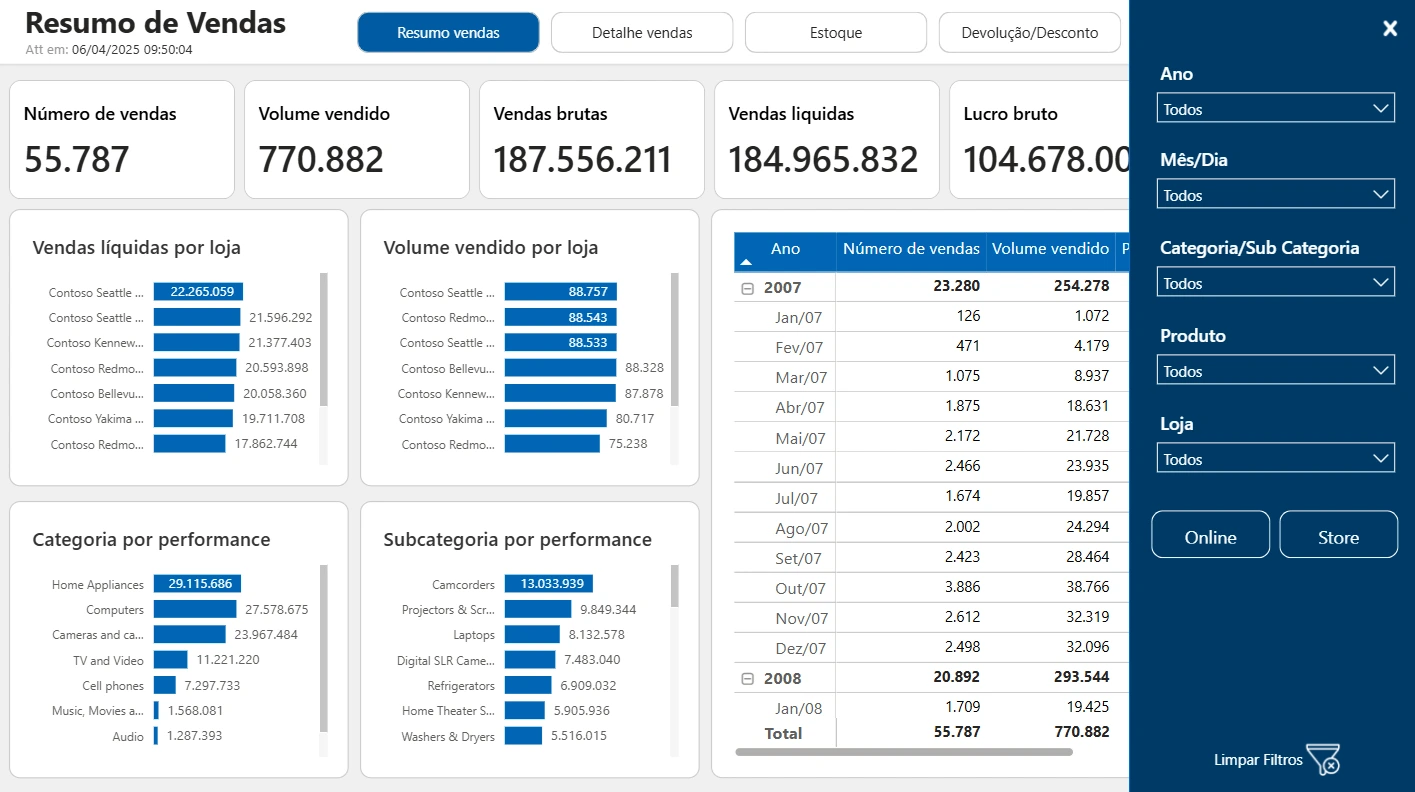Select the Home Appliances bar
Screen dimensions: 1415x792
click(x=197, y=584)
